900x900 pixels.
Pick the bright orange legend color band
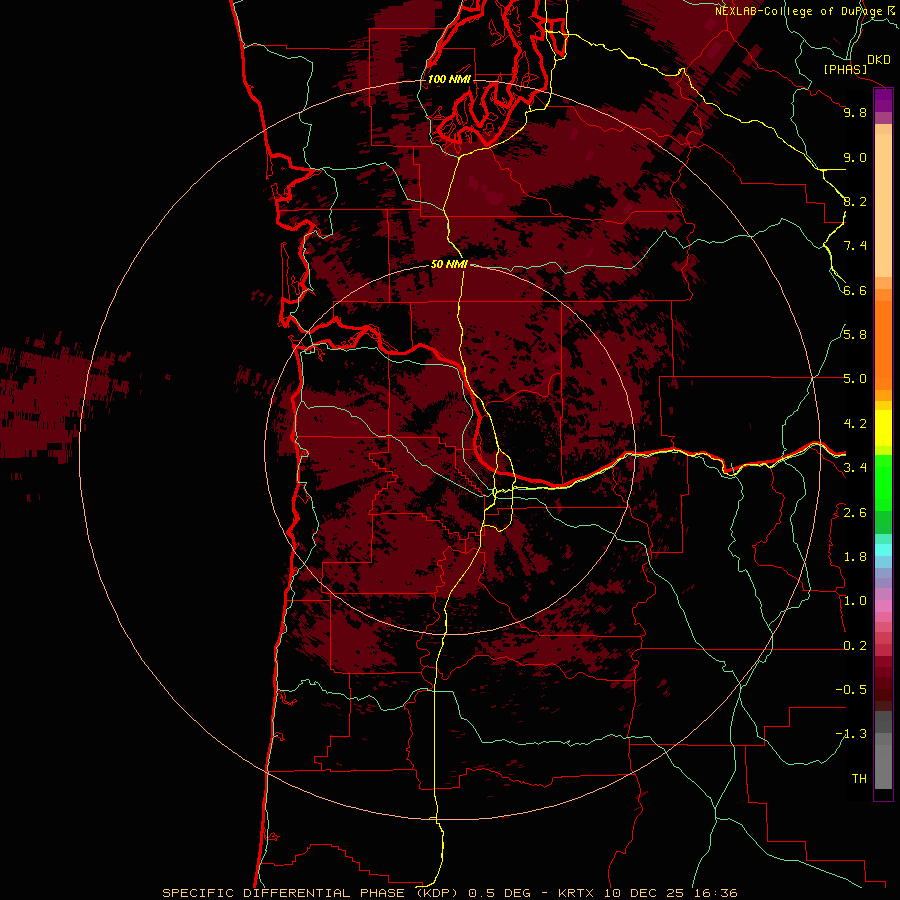click(x=883, y=344)
